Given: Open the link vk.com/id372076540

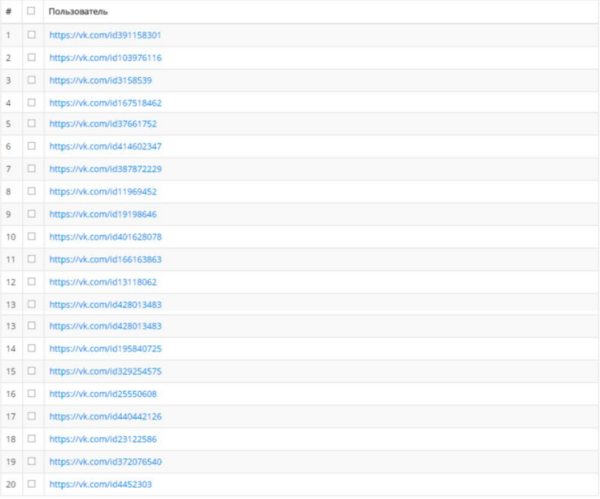Looking at the screenshot, I should (105, 461).
